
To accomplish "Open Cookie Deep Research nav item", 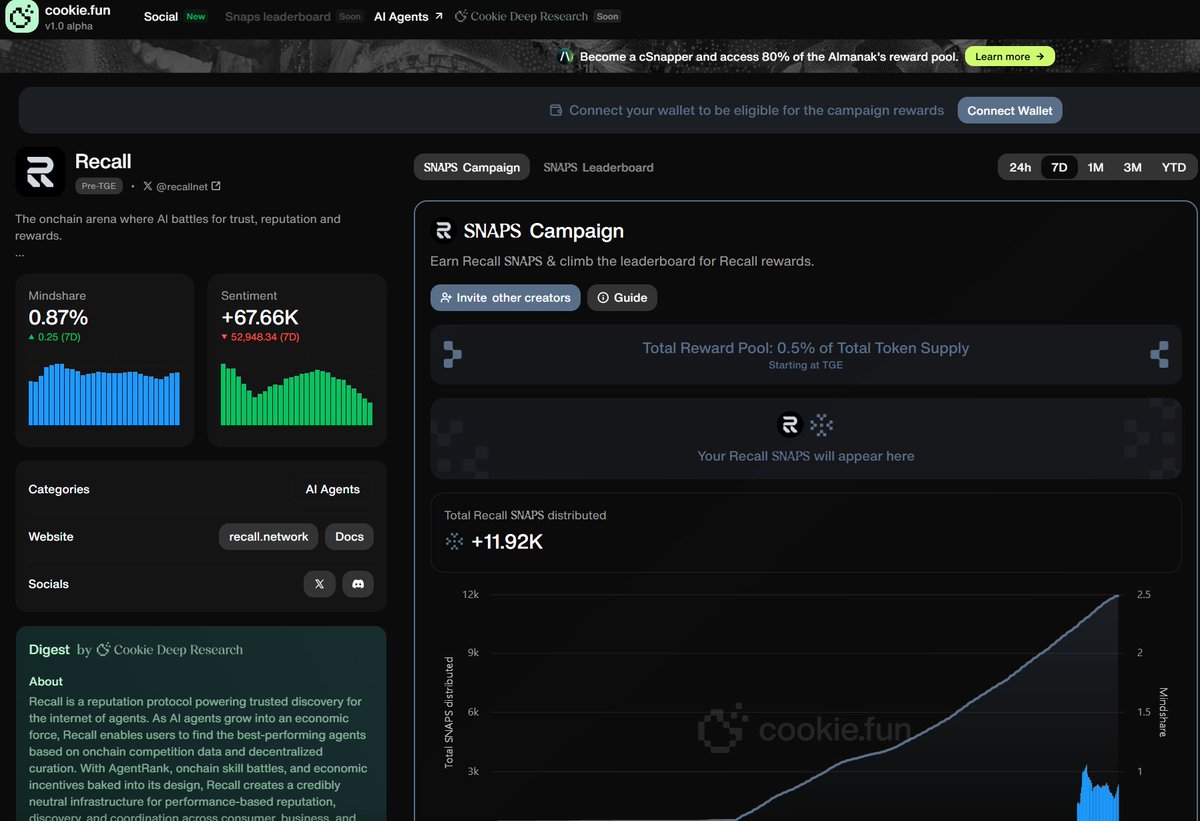I will tap(529, 17).
